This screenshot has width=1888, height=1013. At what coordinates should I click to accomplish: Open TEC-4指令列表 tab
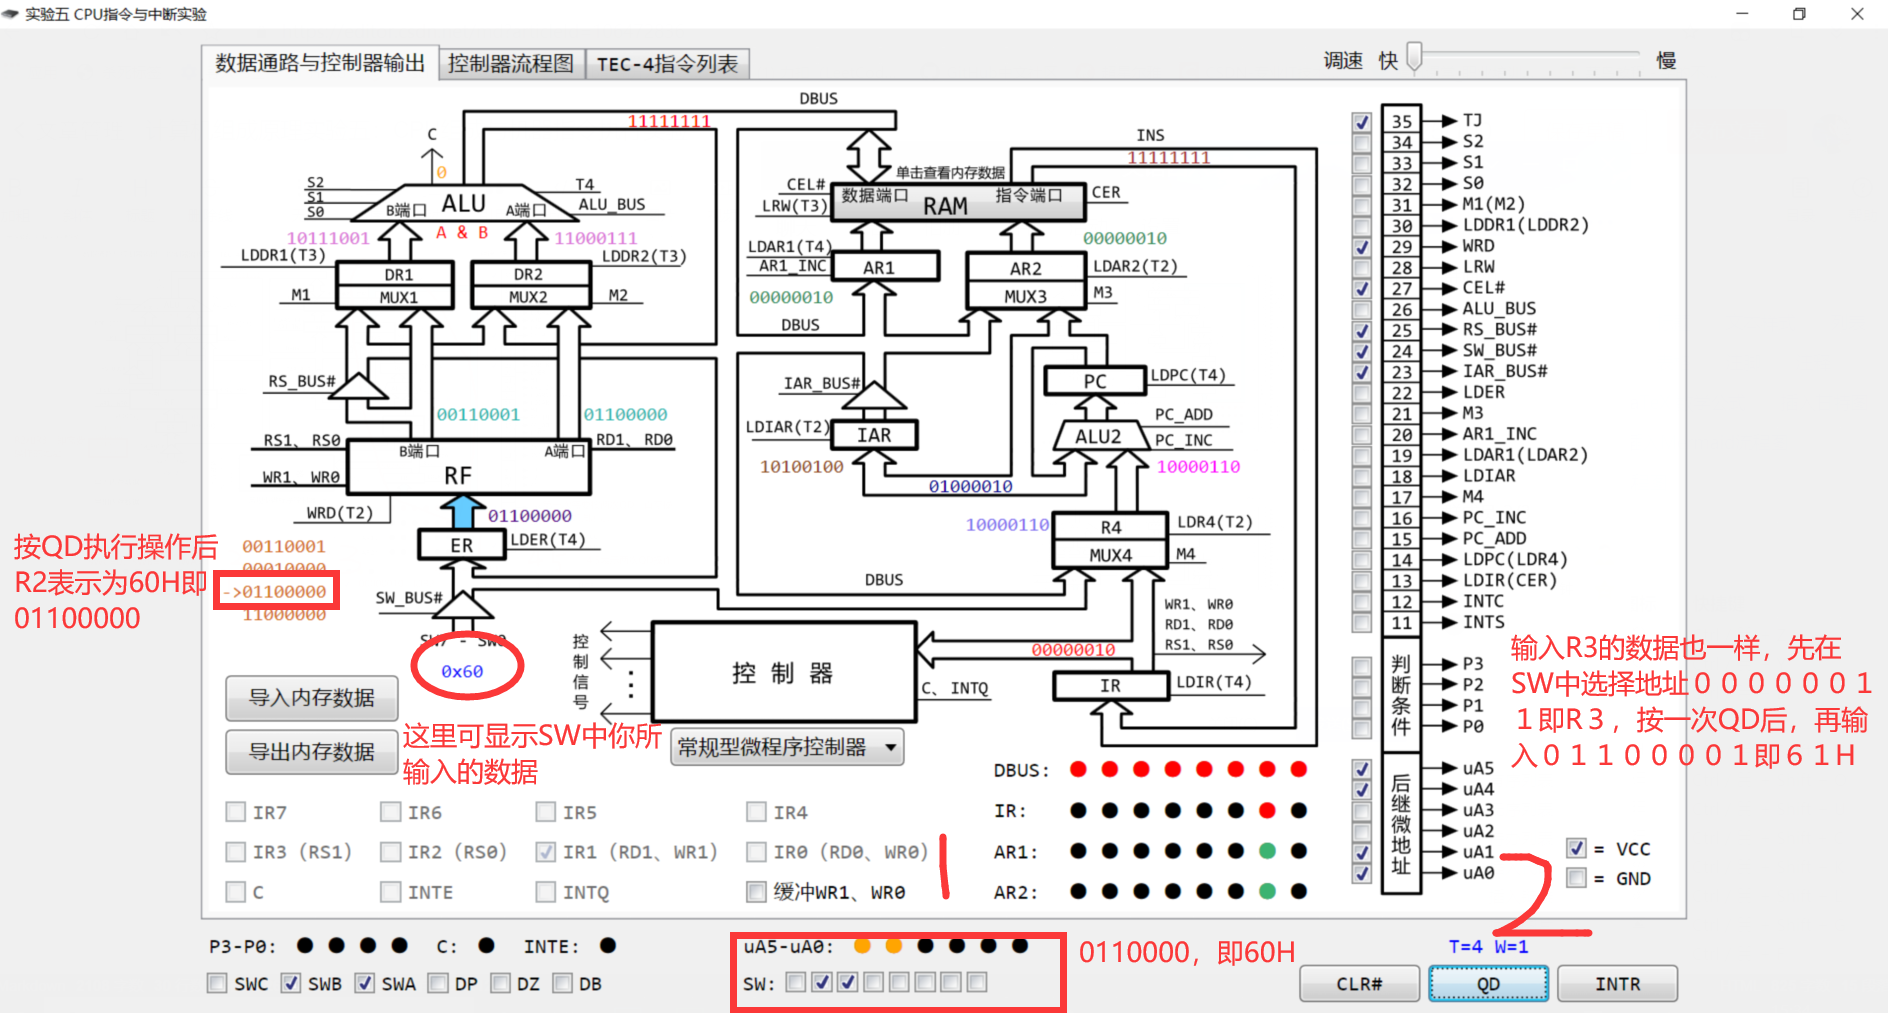pos(667,64)
